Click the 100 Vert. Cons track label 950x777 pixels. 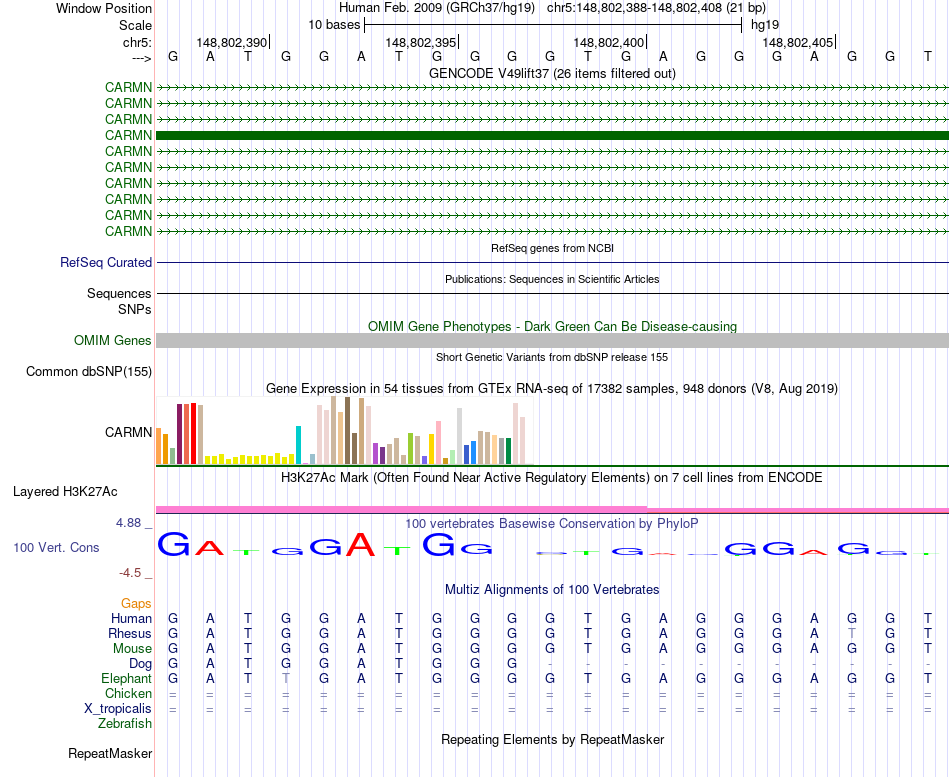56,548
